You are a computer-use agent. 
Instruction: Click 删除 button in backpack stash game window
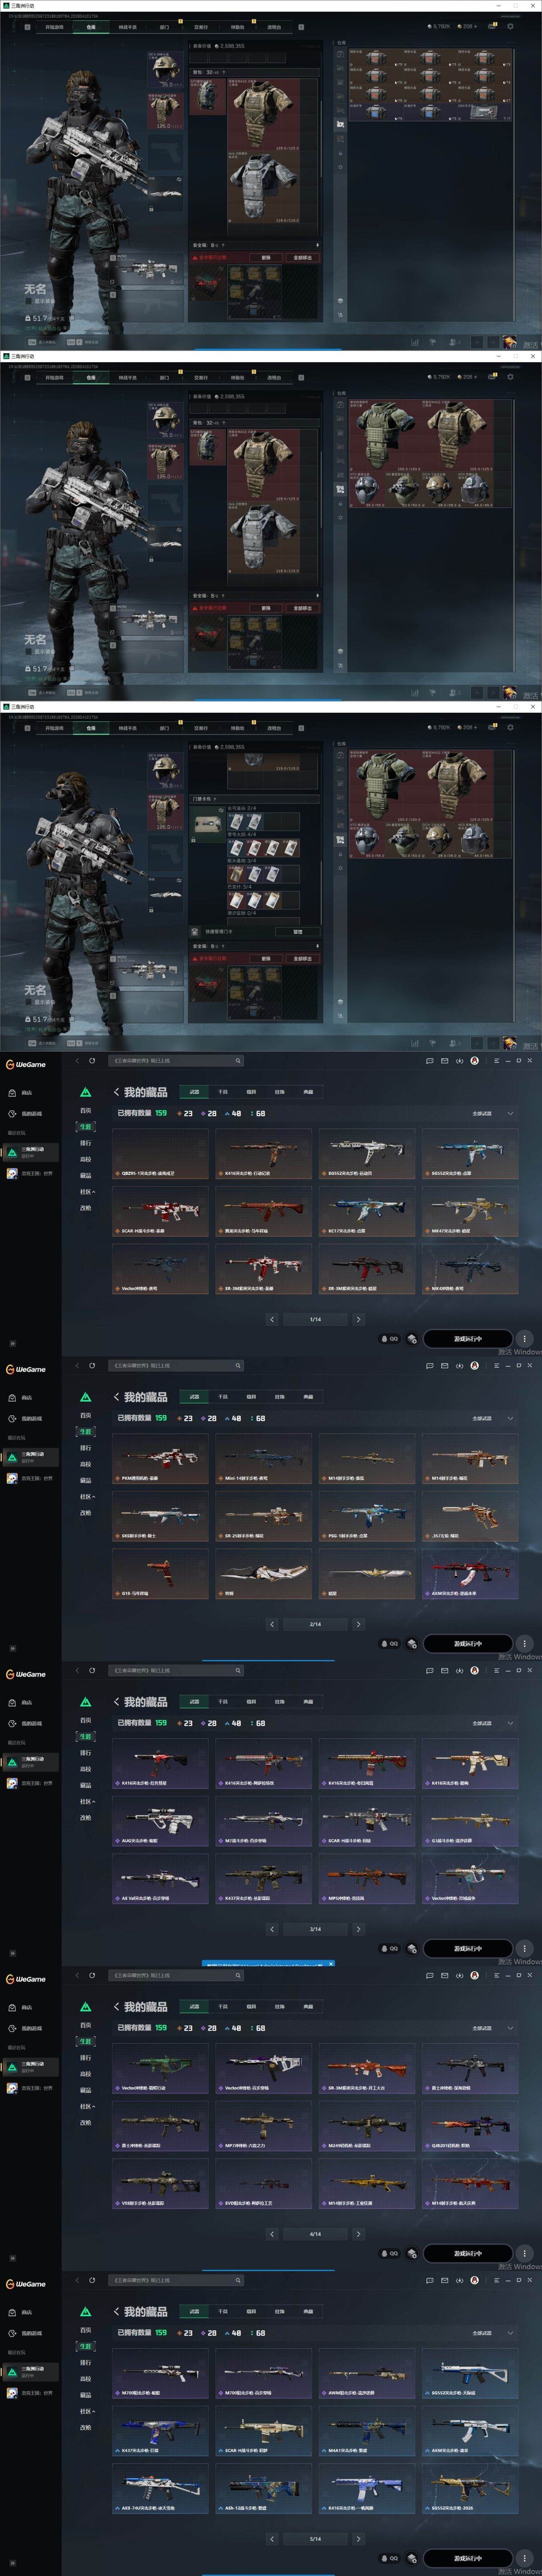point(266,257)
